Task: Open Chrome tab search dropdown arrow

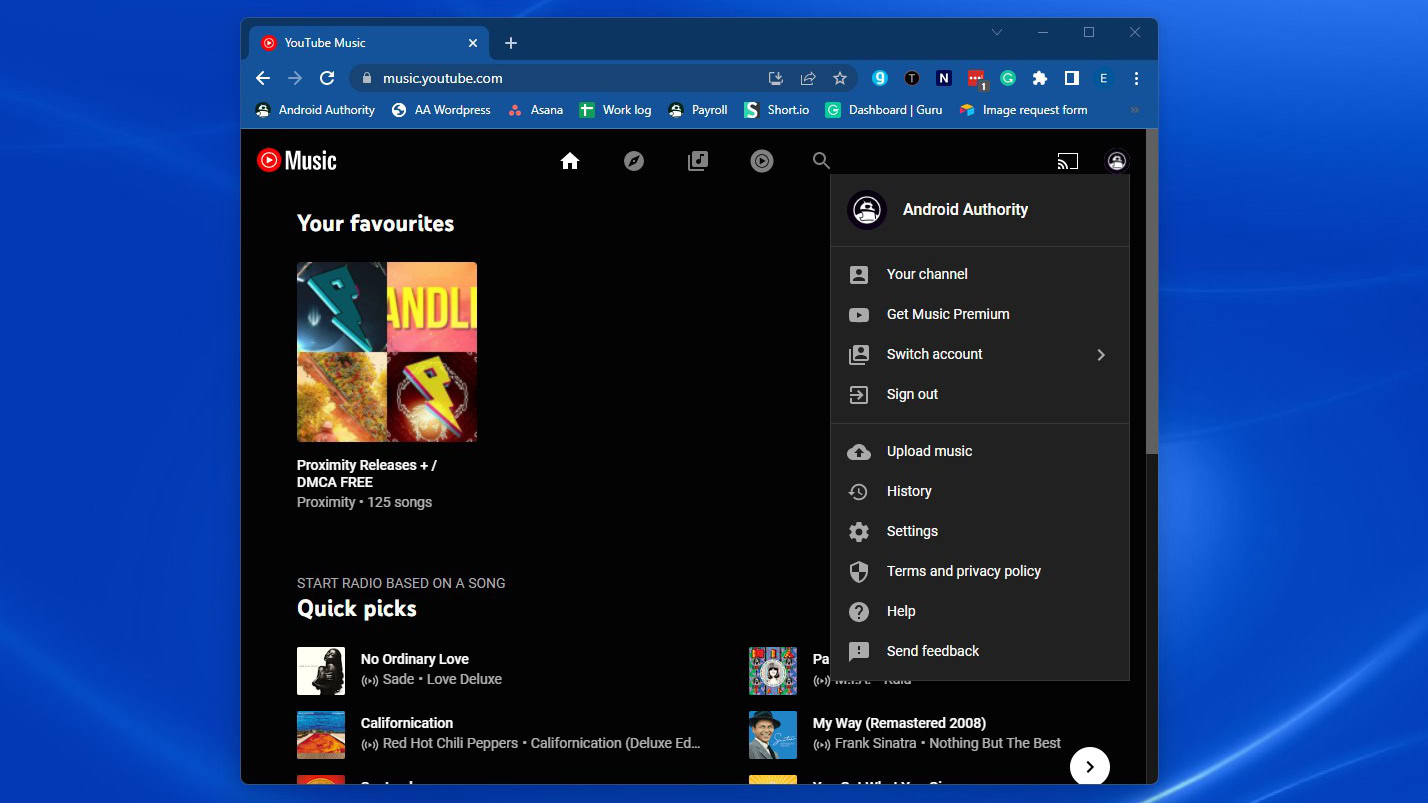Action: coord(997,33)
